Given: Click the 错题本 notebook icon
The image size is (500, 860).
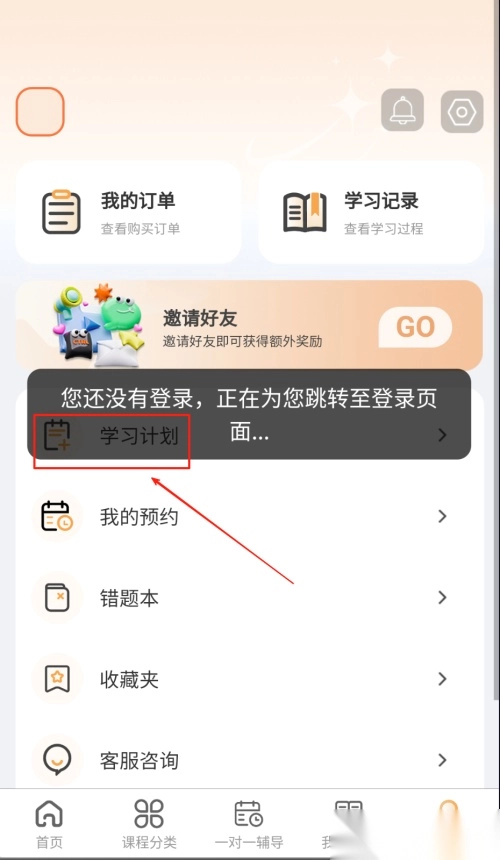Looking at the screenshot, I should [x=57, y=597].
